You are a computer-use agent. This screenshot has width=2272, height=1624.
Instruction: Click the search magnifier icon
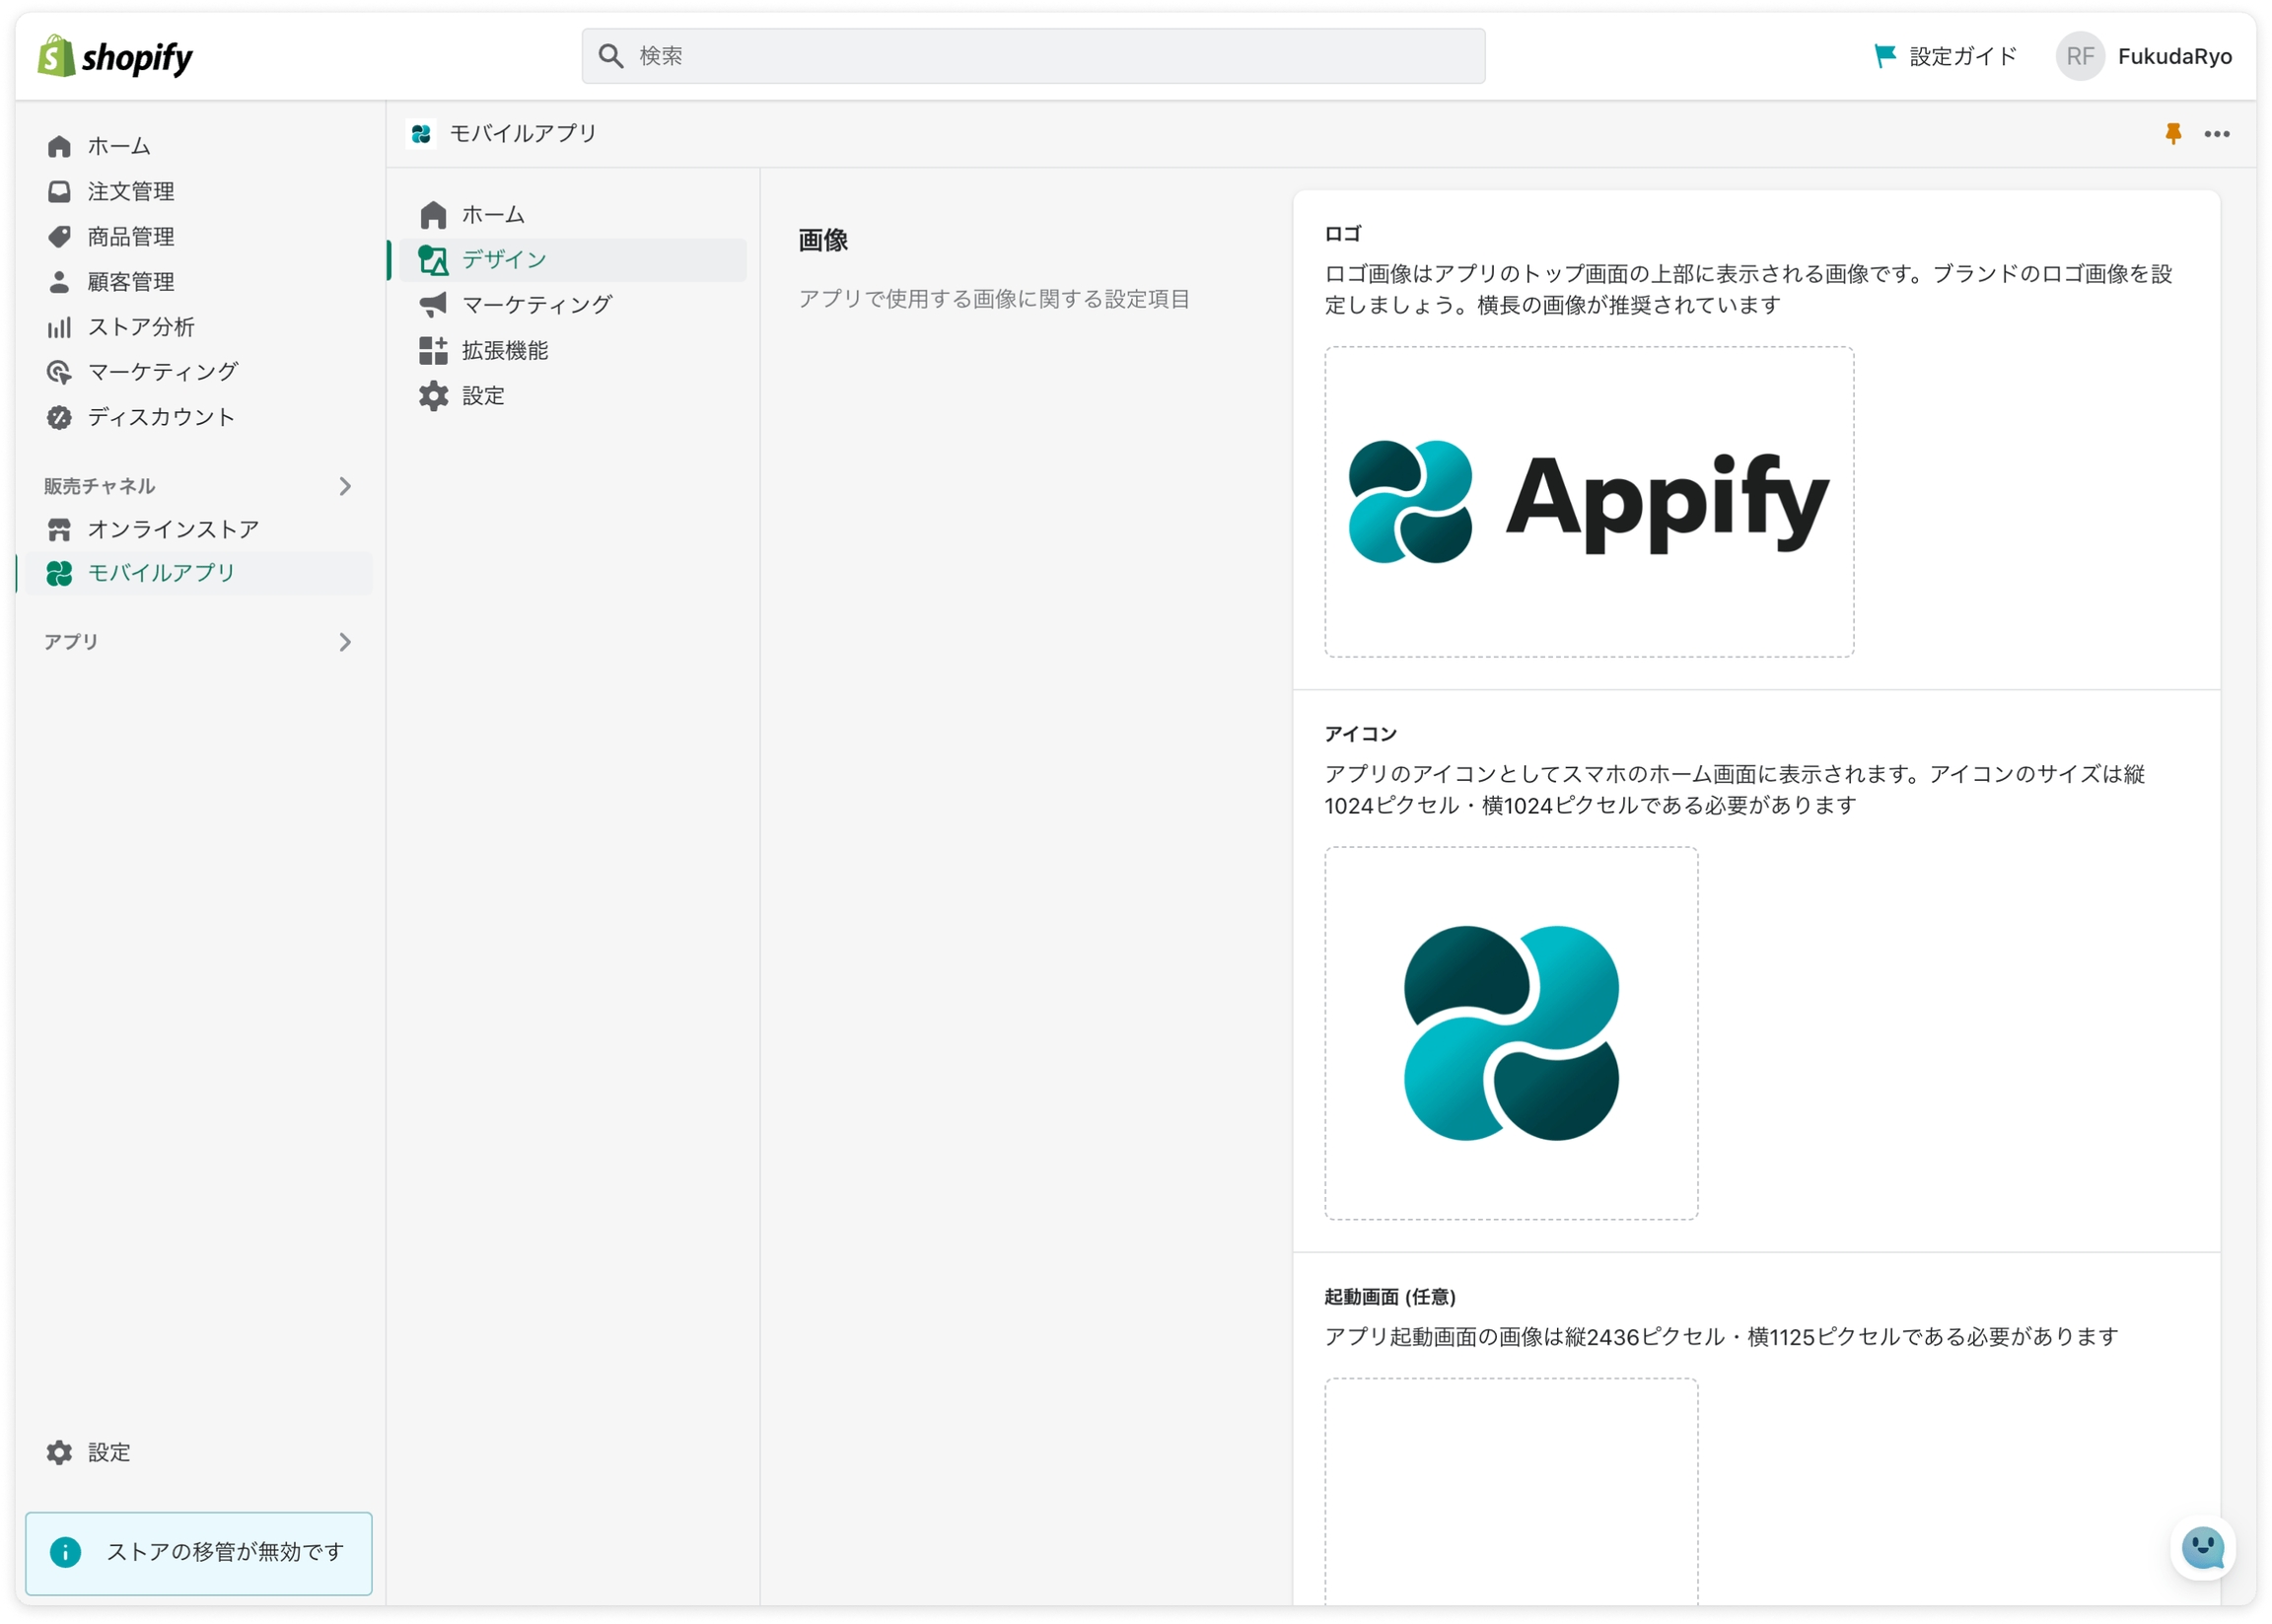pos(611,56)
